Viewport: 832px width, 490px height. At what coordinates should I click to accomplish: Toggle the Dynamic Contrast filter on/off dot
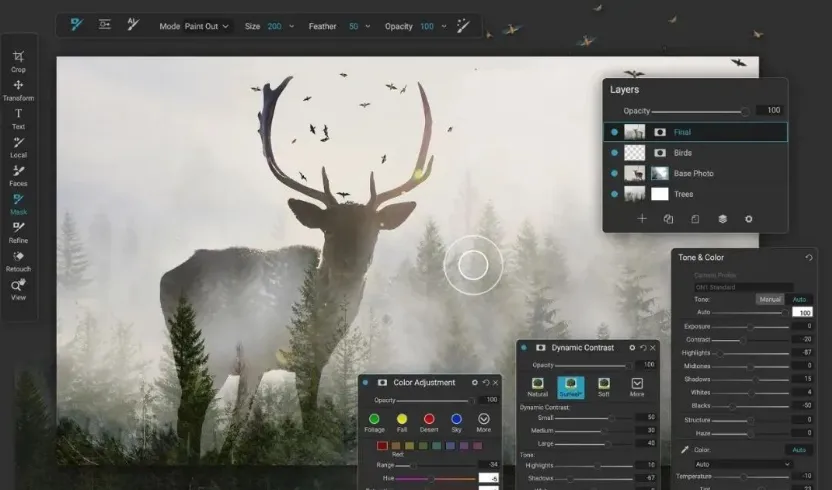pyautogui.click(x=524, y=348)
